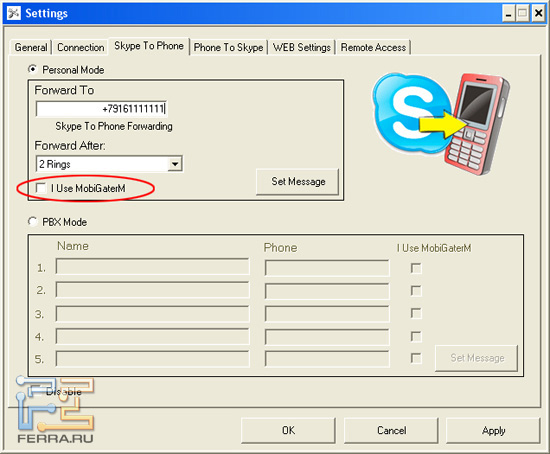
Task: Go to the WEB Settings tab
Action: tap(302, 47)
